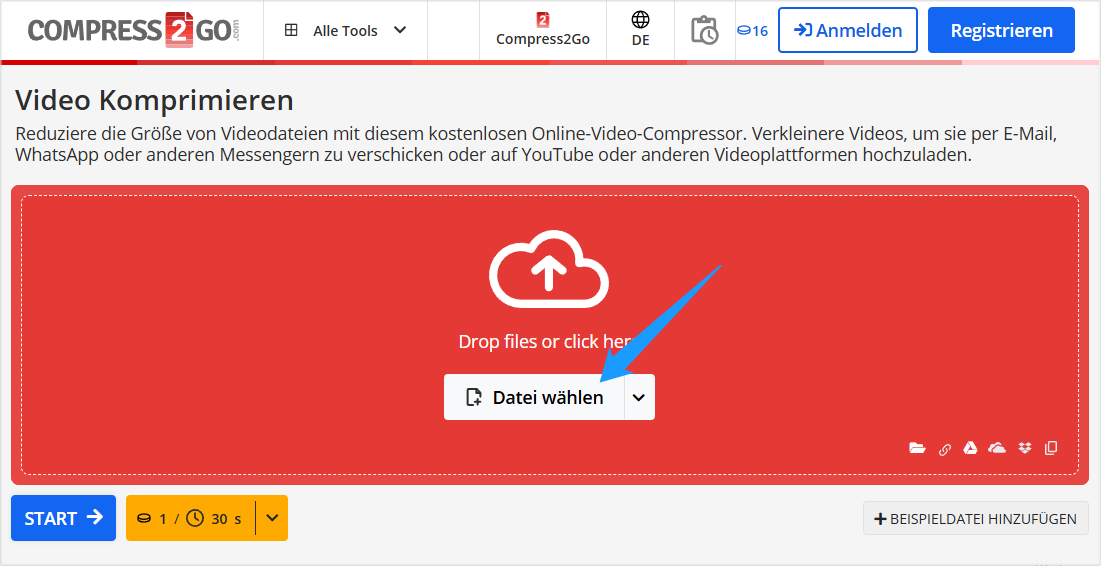Open the Compress2Go site switcher
Screen dimensions: 1101x566
(542, 30)
